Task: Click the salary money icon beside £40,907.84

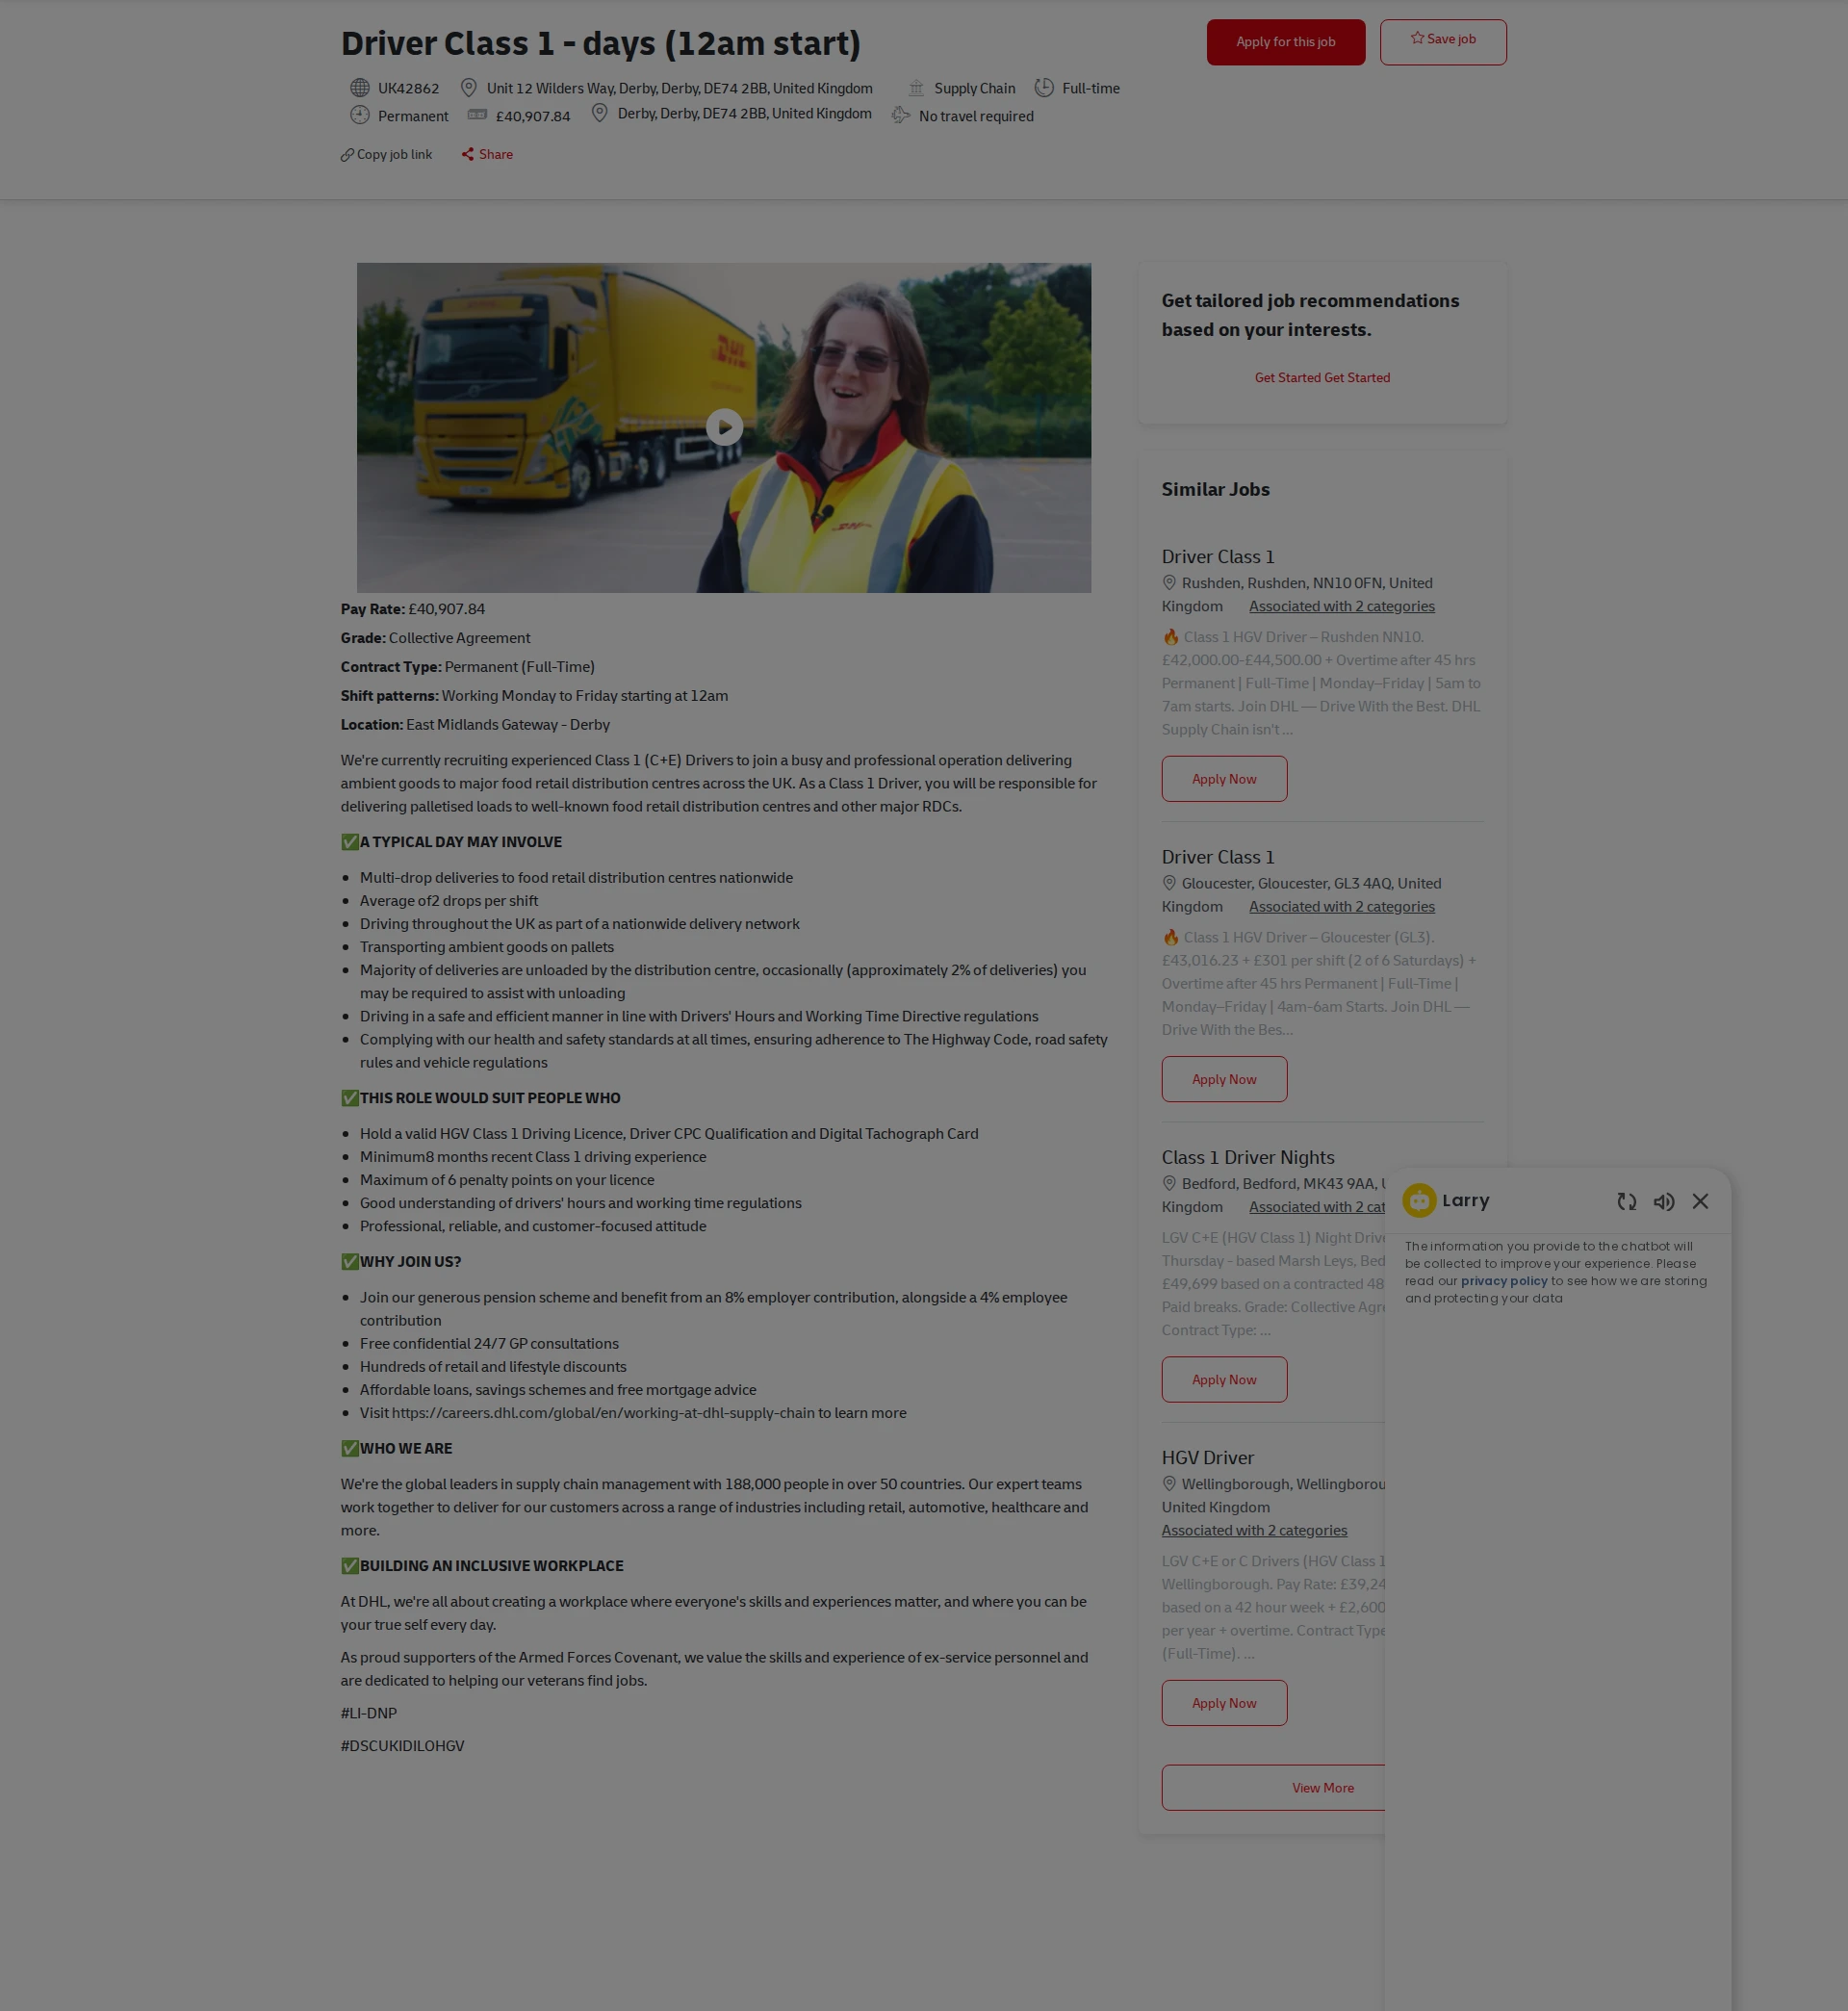Action: click(x=477, y=115)
